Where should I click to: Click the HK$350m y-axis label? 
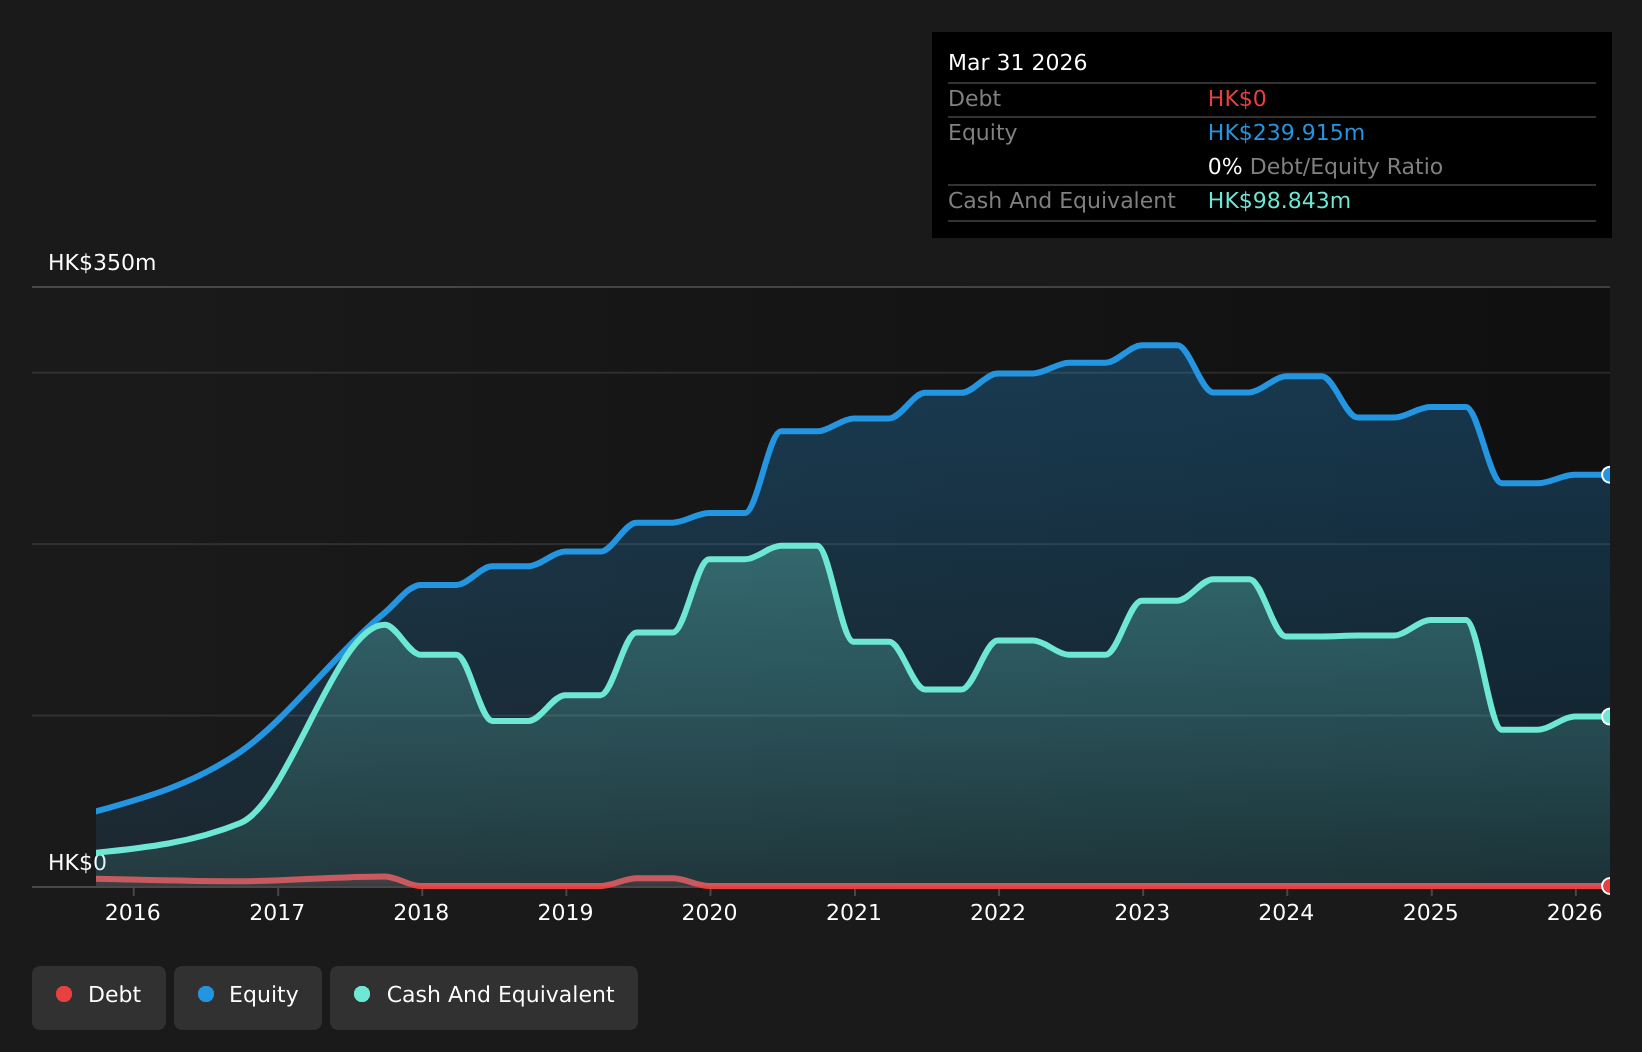(x=102, y=263)
